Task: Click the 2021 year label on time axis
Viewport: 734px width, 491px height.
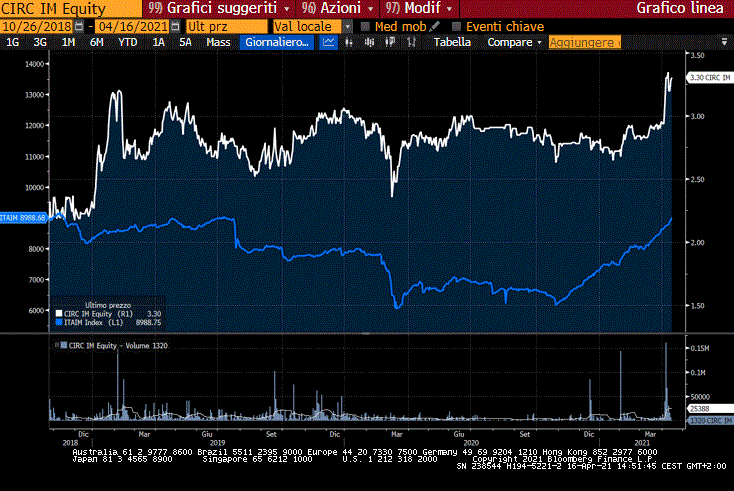Action: click(x=642, y=442)
